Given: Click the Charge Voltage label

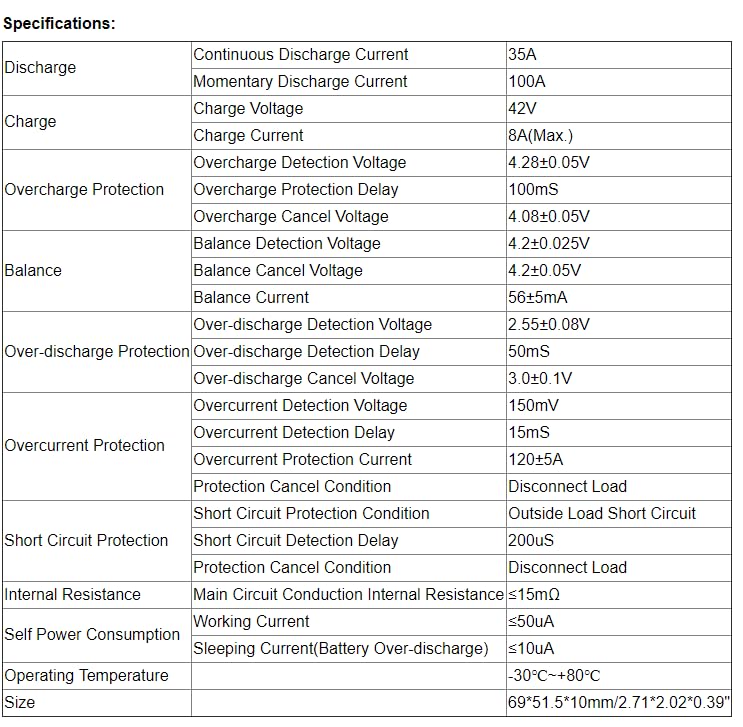Looking at the screenshot, I should click(248, 109).
